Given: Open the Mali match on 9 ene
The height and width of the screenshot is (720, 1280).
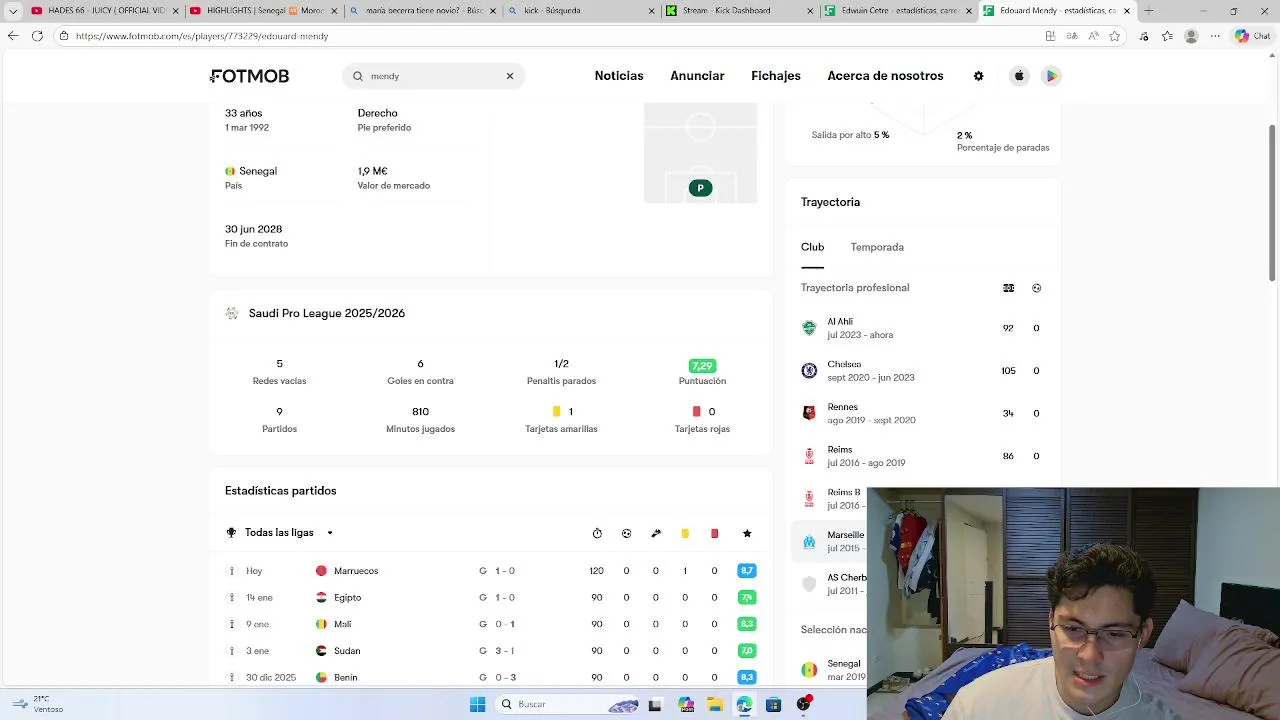Looking at the screenshot, I should point(490,624).
